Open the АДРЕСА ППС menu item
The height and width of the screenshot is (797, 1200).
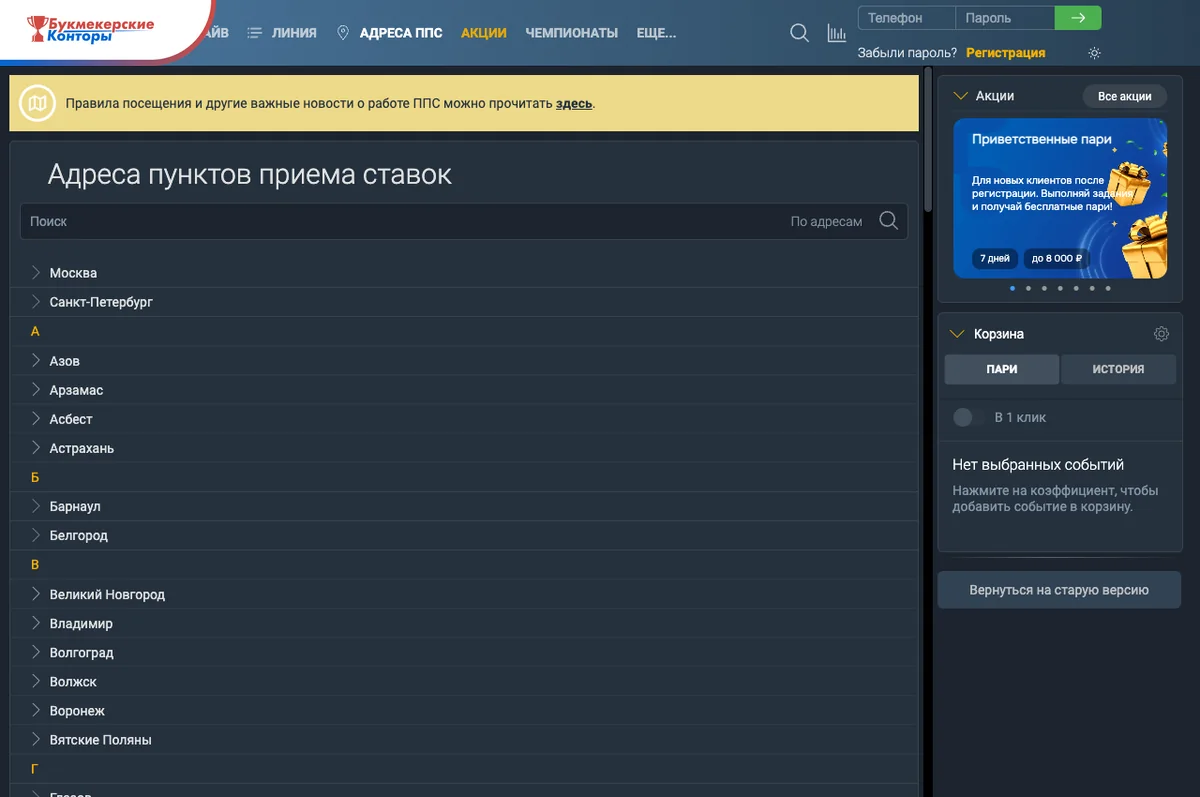[401, 33]
